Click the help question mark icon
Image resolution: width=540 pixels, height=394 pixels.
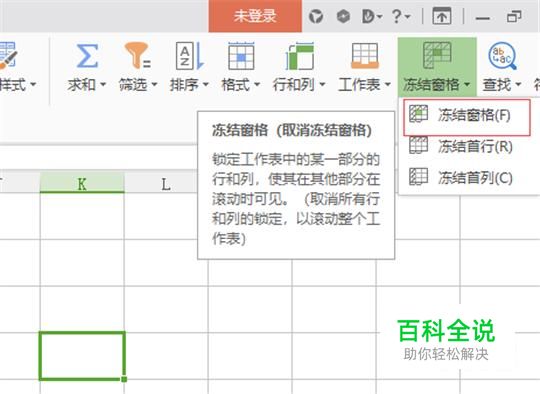[x=396, y=16]
